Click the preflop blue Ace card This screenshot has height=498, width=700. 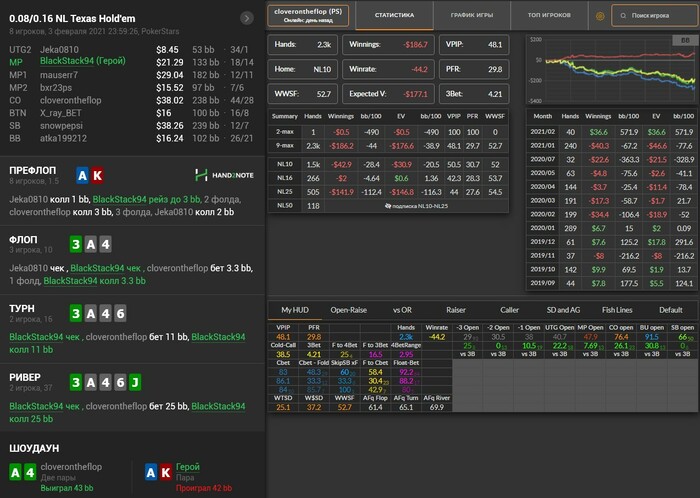[82, 175]
